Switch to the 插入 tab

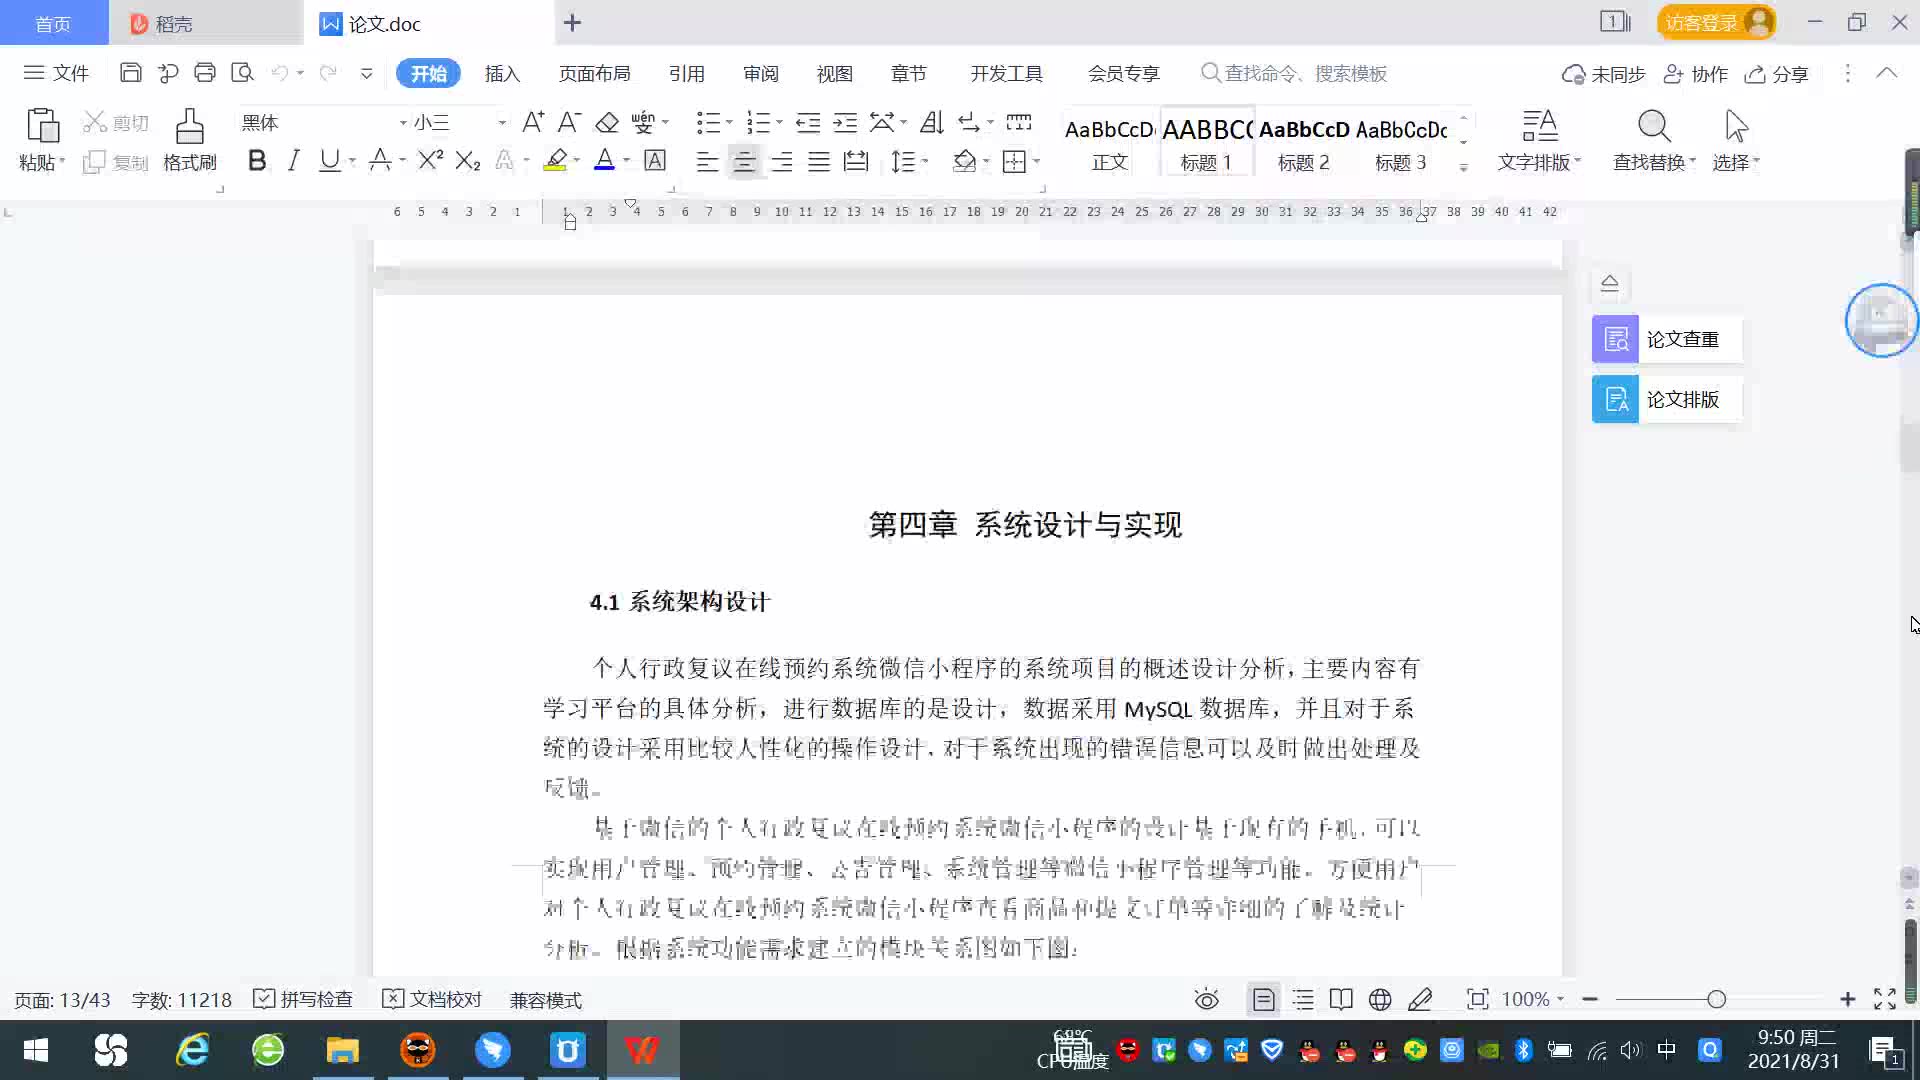(x=502, y=73)
